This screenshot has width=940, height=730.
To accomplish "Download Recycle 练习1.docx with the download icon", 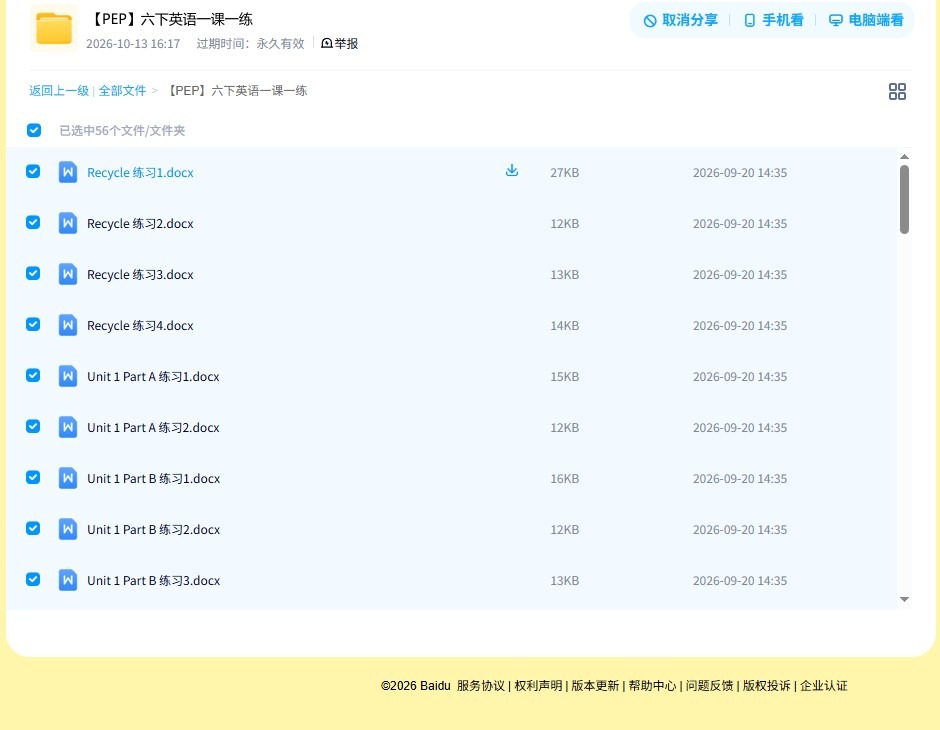I will [511, 171].
